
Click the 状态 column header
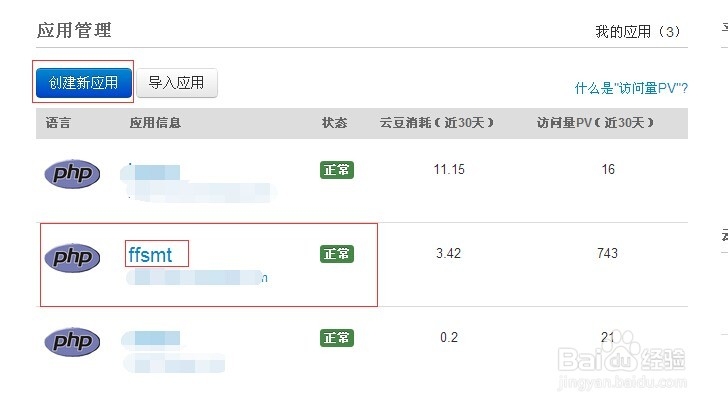[334, 123]
